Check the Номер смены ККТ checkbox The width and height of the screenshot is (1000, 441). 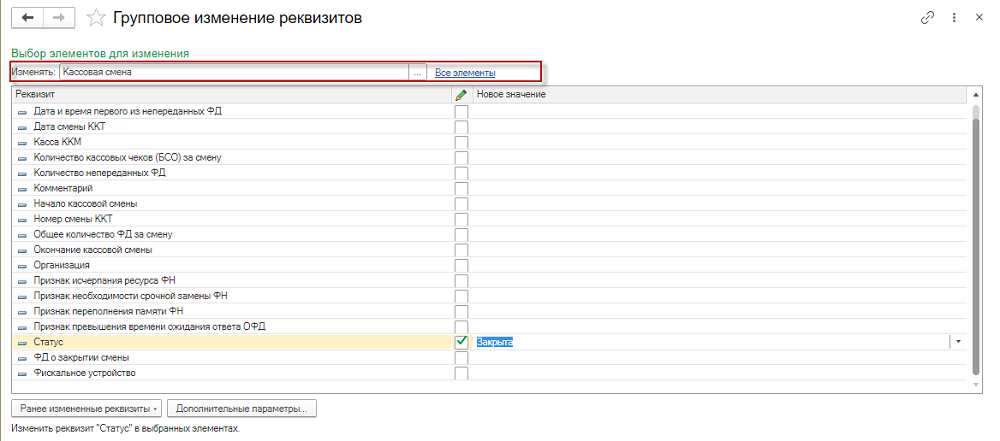click(462, 219)
